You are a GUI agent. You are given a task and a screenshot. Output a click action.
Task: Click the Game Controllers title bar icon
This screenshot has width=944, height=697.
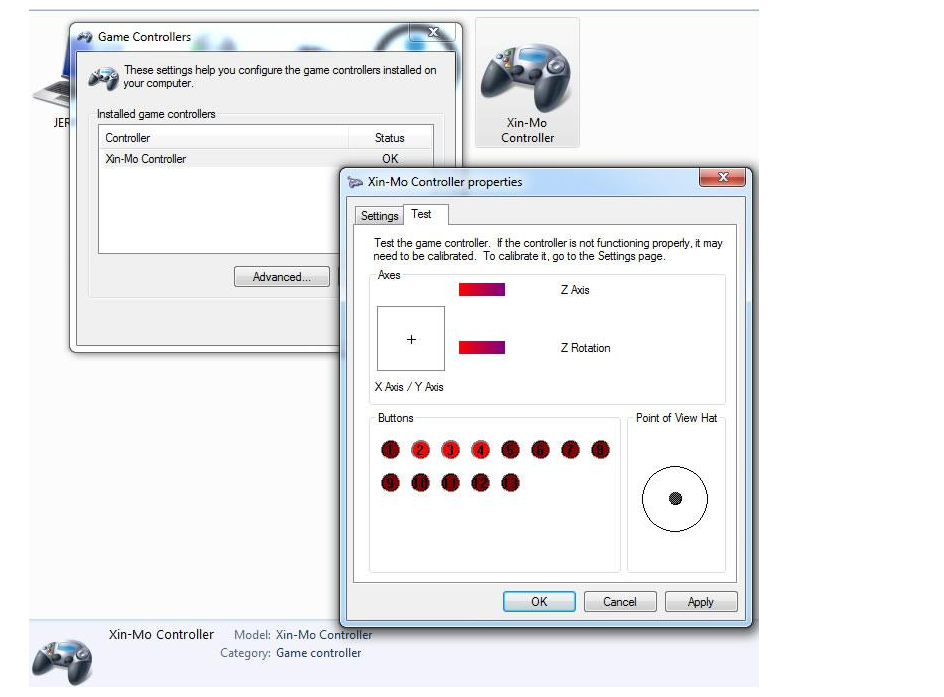(x=84, y=37)
